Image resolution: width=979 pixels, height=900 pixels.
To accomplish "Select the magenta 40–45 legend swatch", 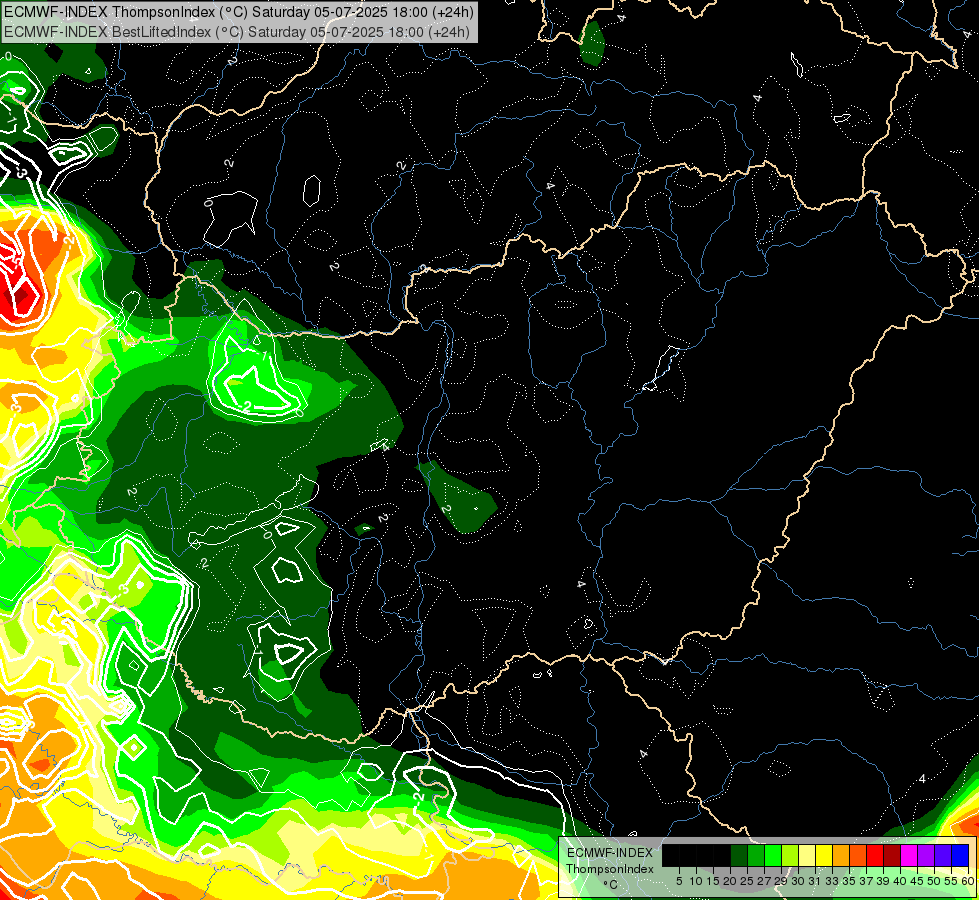I will 909,856.
